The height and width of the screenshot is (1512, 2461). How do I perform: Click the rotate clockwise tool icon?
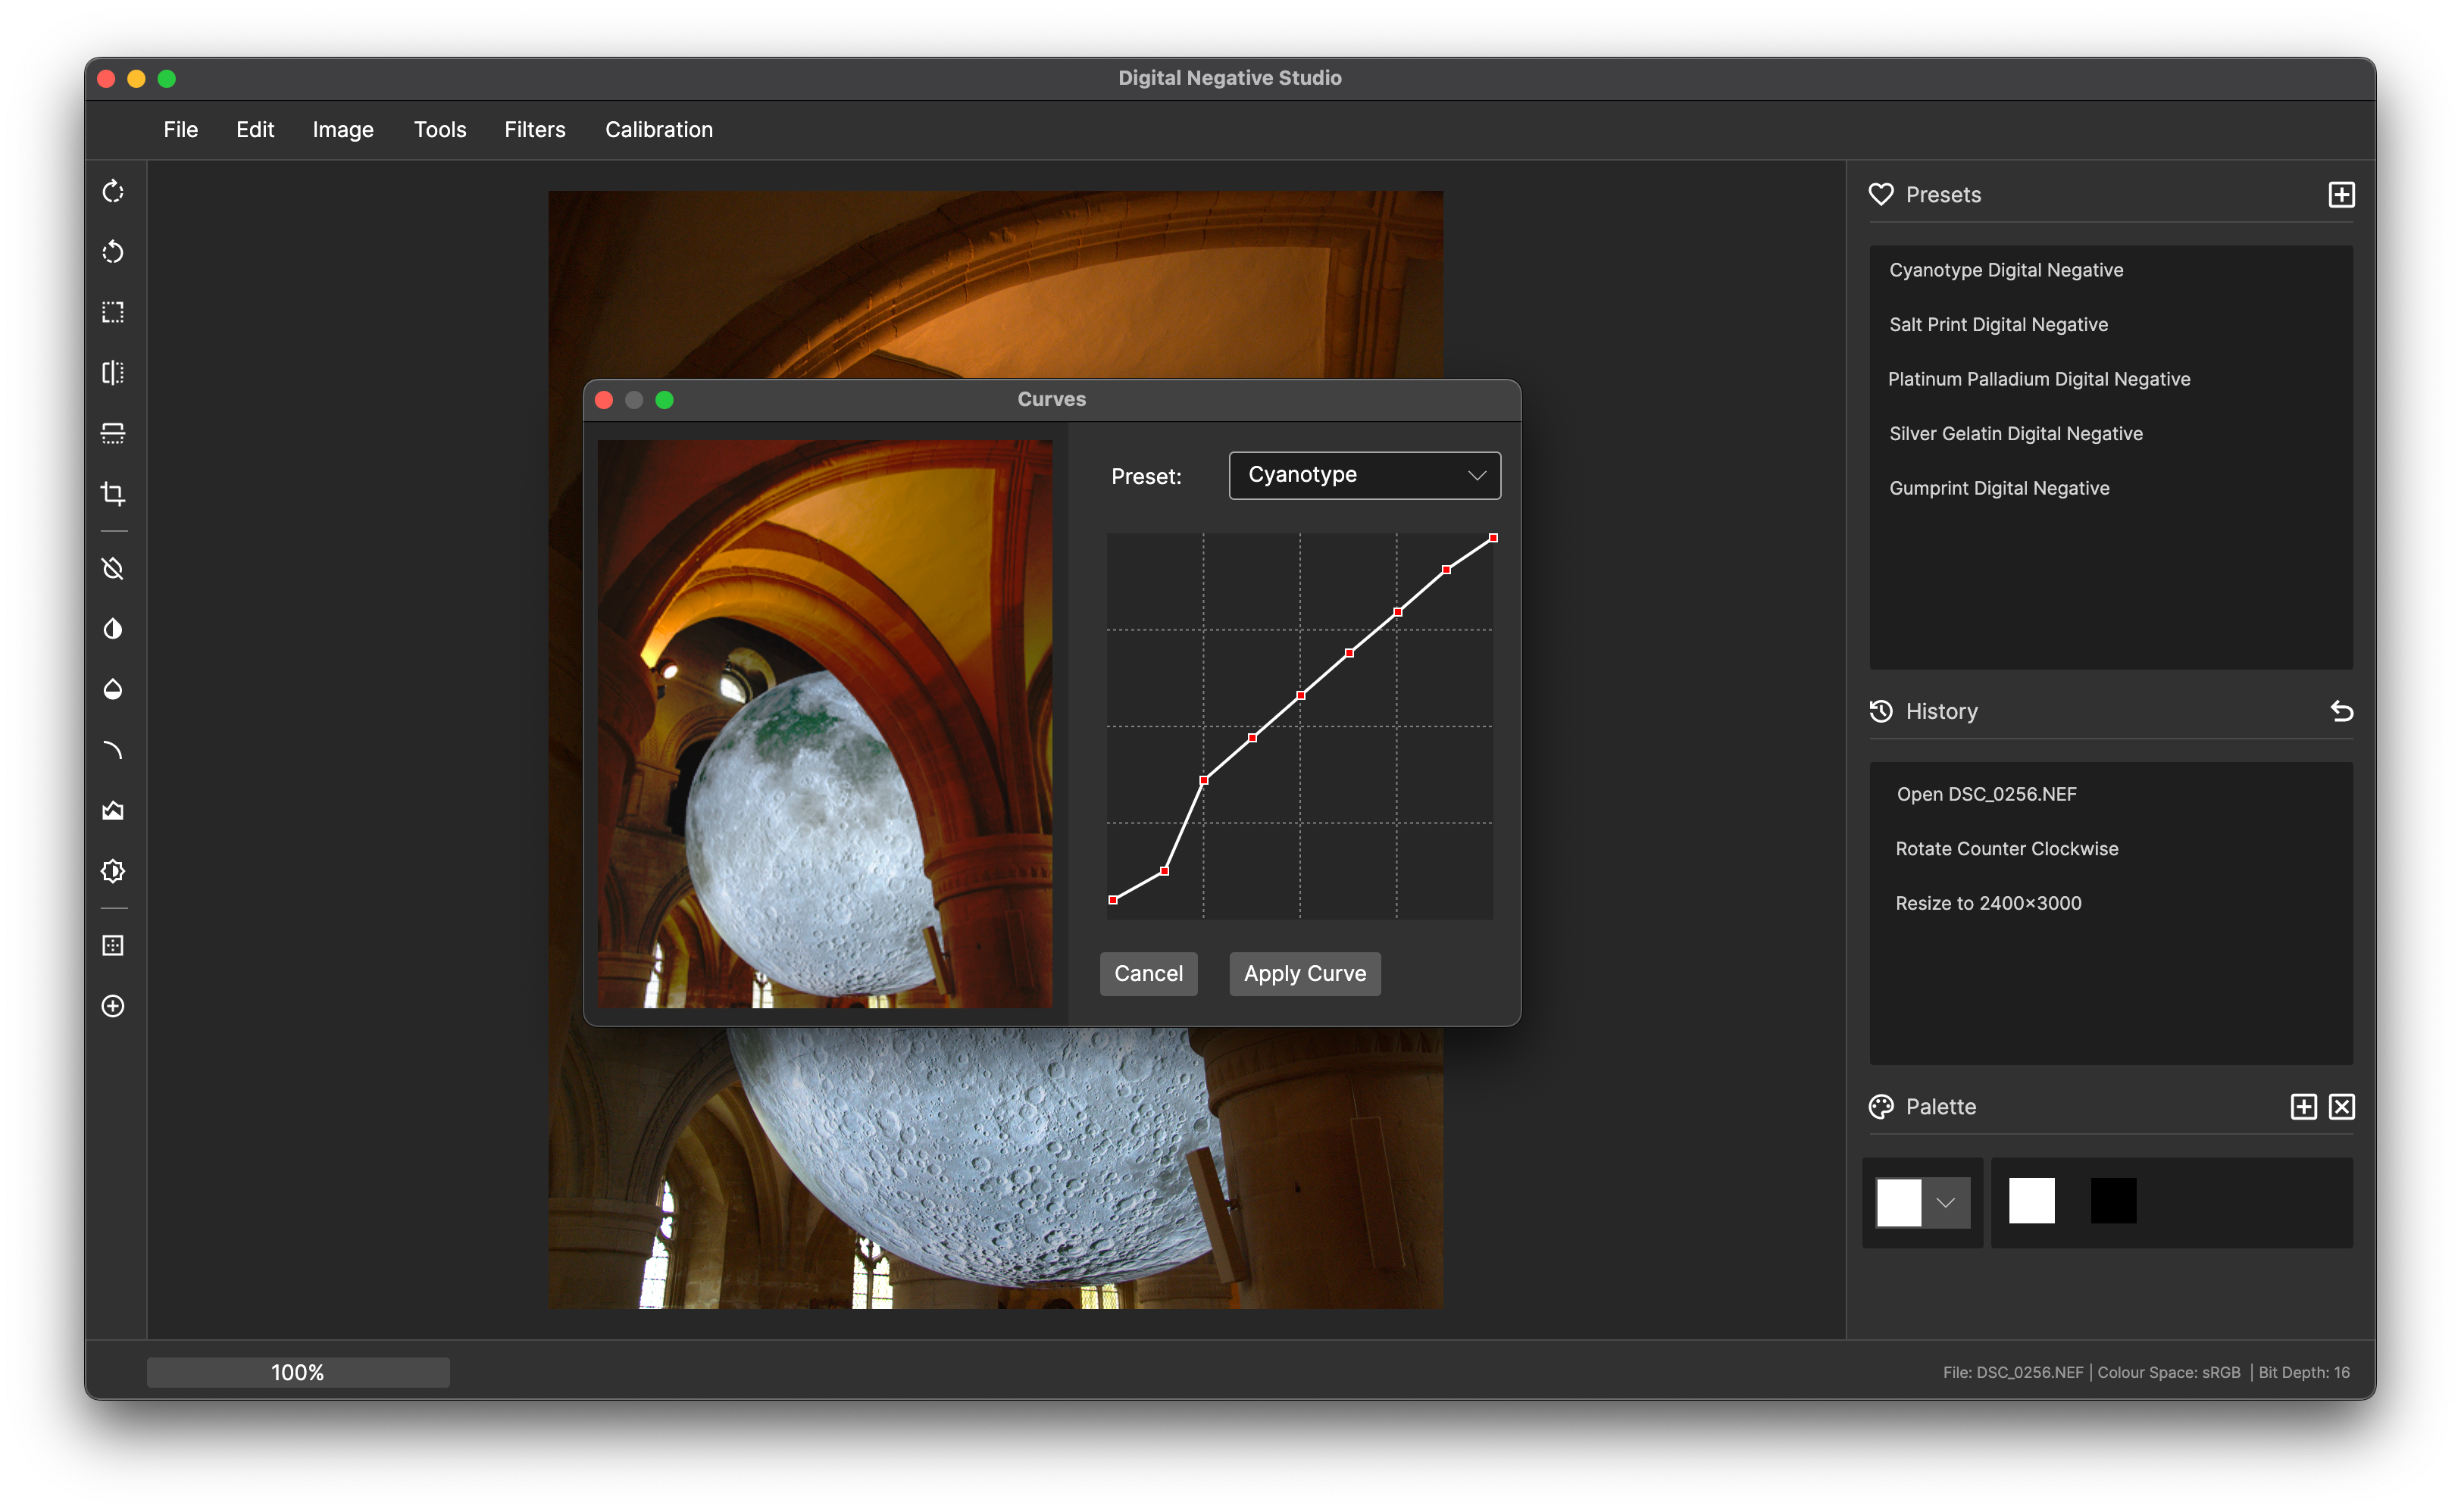coord(113,191)
